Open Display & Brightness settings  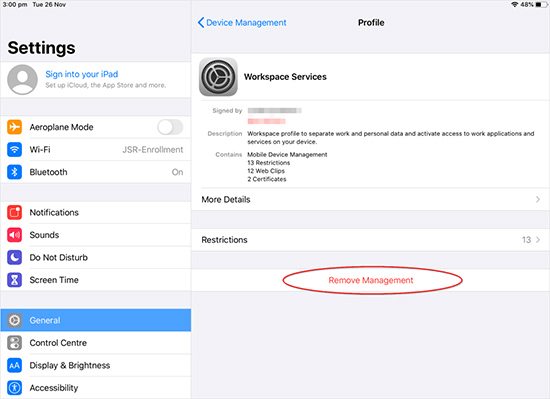pyautogui.click(x=96, y=365)
